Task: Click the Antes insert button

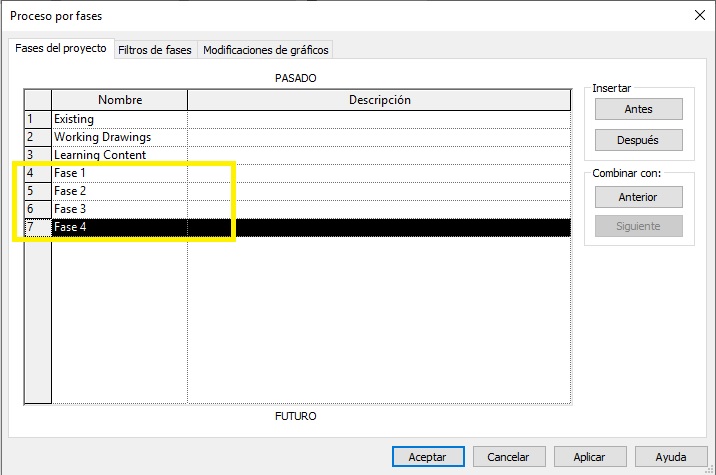Action: 638,109
